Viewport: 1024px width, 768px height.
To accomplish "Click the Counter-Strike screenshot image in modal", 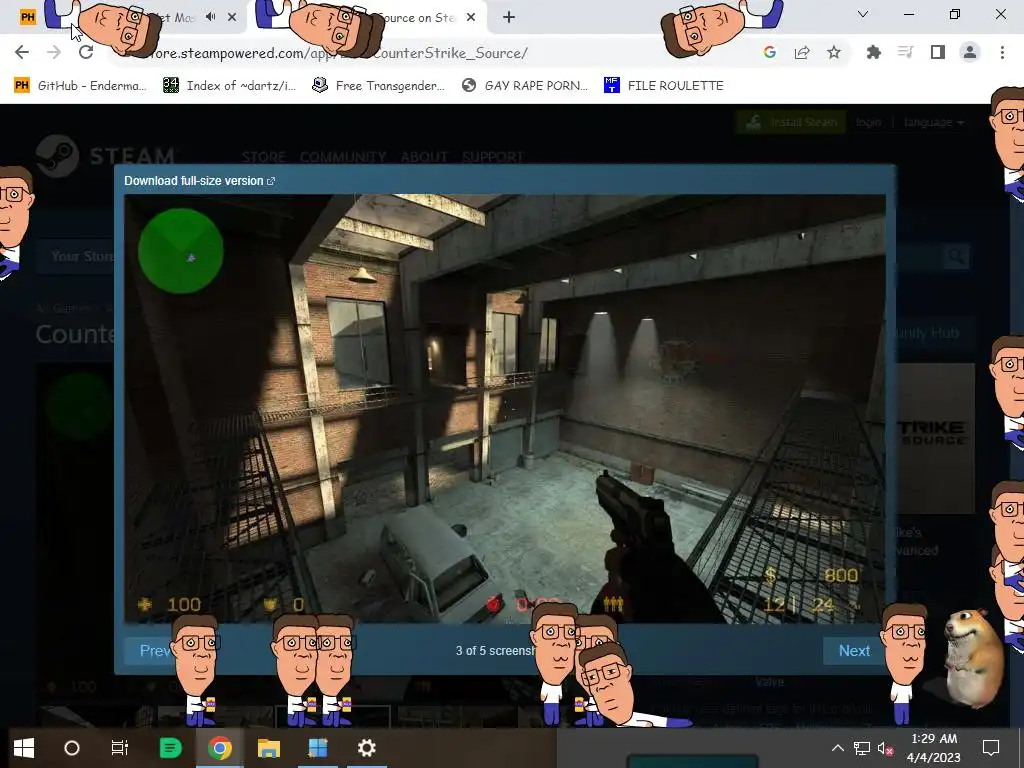I will (505, 409).
